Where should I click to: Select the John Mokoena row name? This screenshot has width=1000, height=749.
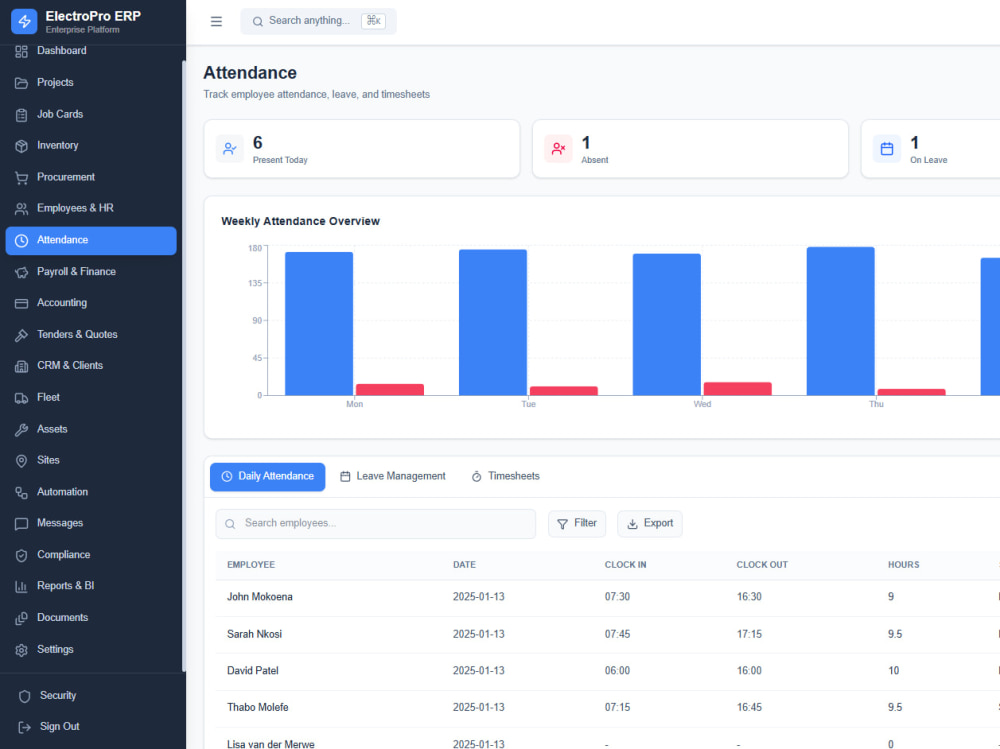click(260, 597)
